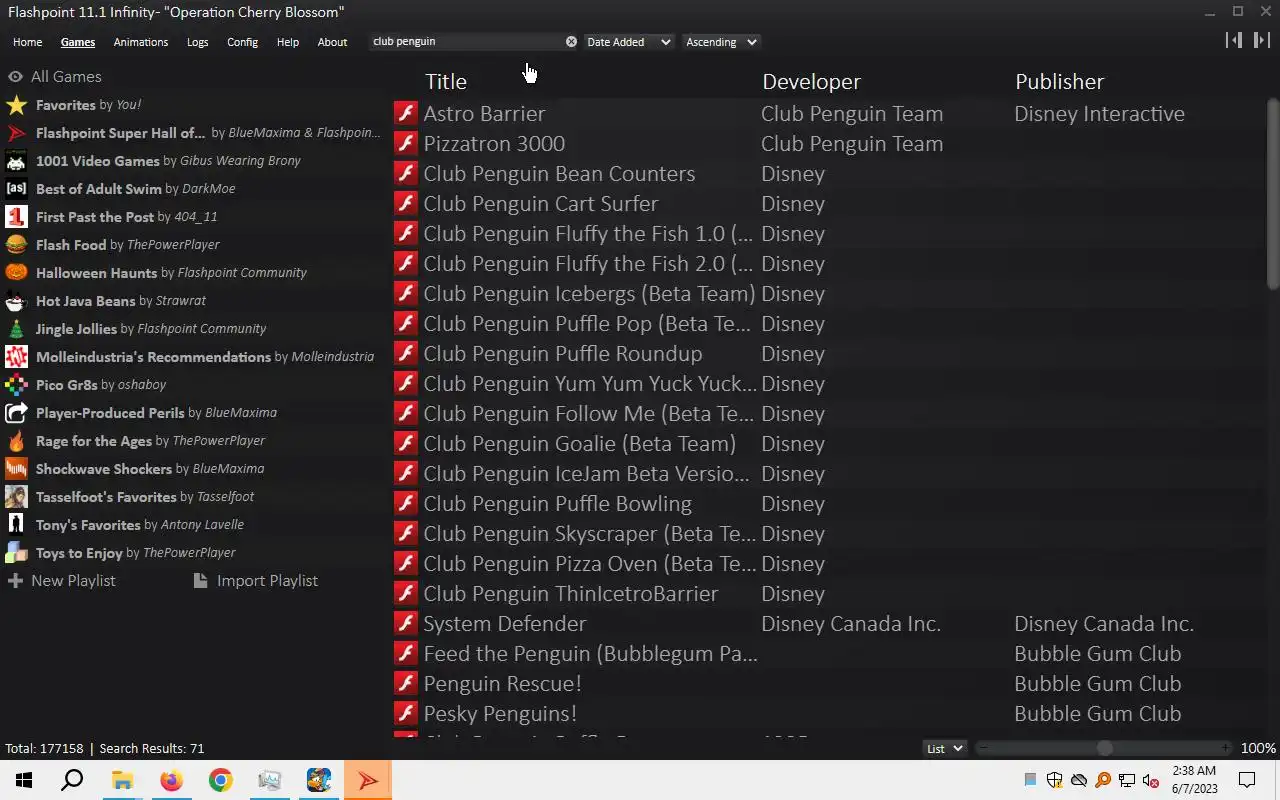Select Club Penguin Puffle Bowling
This screenshot has height=800, width=1280.
click(828, 503)
